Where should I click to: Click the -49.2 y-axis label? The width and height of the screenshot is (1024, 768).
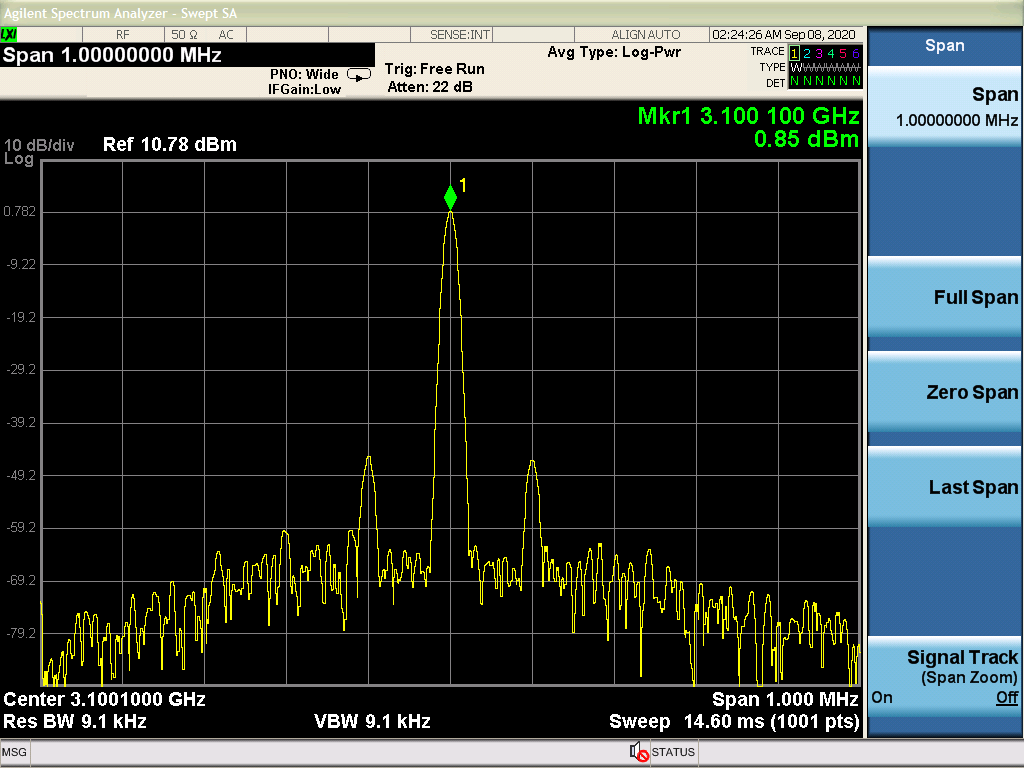pyautogui.click(x=21, y=475)
